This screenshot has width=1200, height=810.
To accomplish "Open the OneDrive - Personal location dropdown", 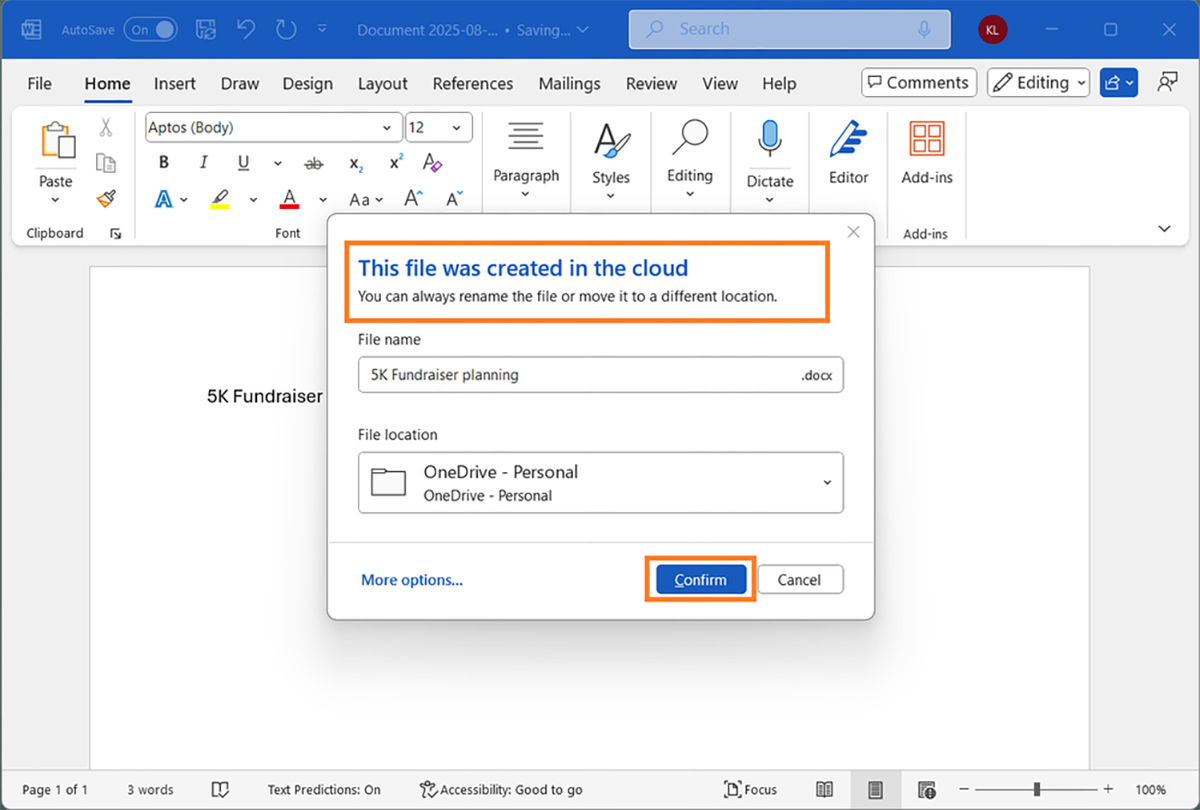I will [x=601, y=483].
